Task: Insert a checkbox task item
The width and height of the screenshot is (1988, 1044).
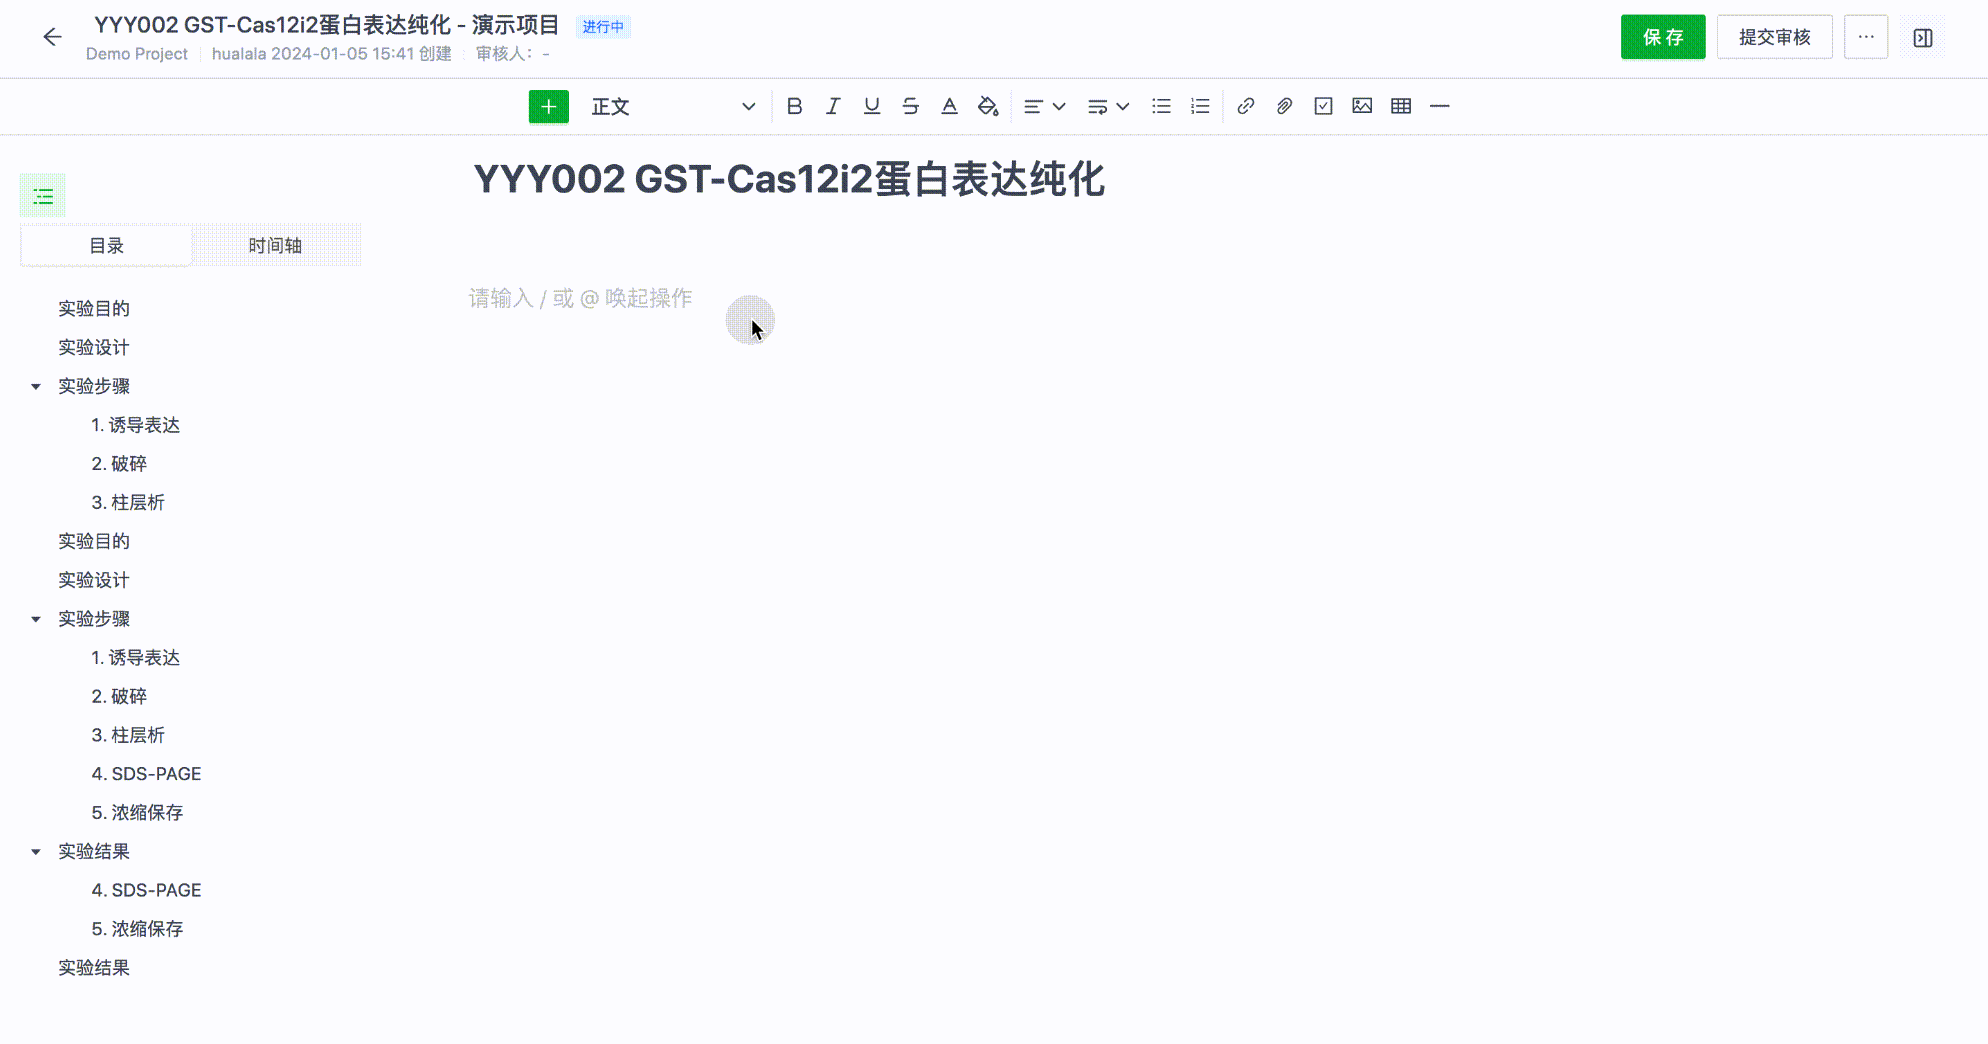Action: coord(1323,106)
